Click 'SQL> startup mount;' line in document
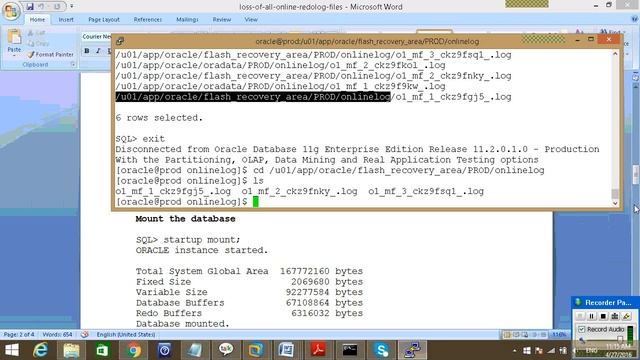640x360 pixels. (188, 240)
